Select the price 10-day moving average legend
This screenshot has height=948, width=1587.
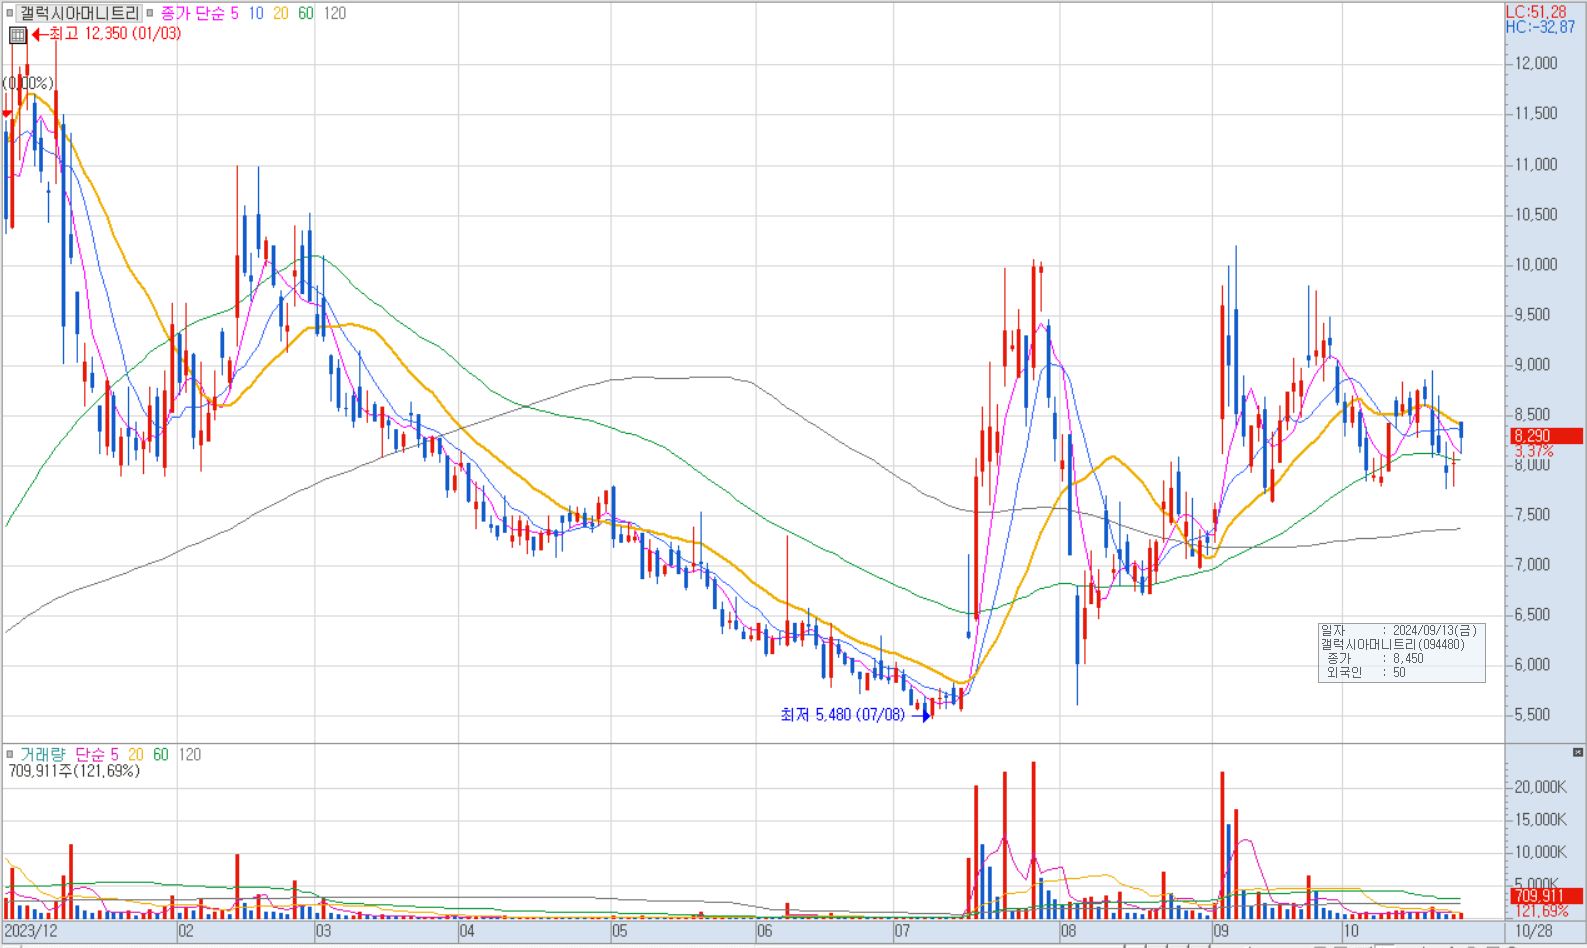(x=256, y=13)
